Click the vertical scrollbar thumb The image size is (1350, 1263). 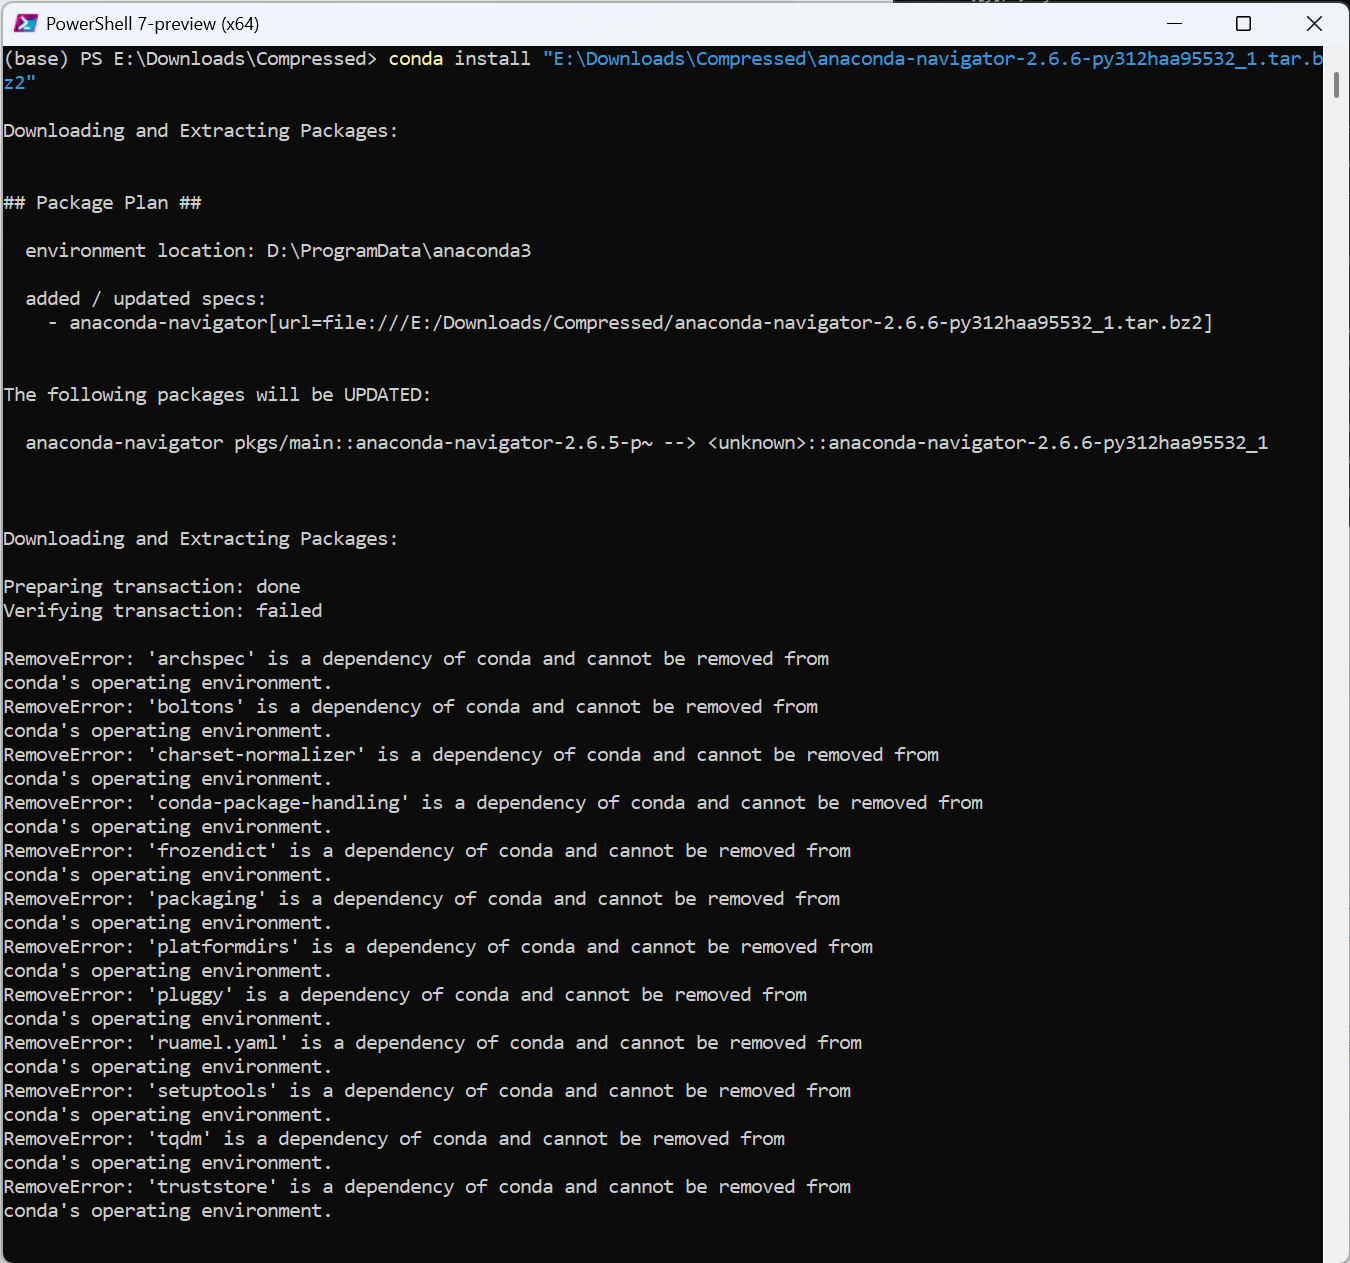point(1336,85)
